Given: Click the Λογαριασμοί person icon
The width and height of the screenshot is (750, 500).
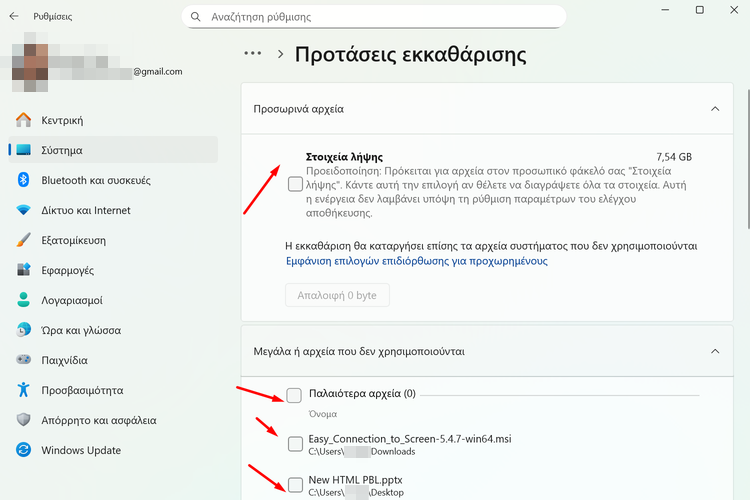Looking at the screenshot, I should [x=23, y=300].
